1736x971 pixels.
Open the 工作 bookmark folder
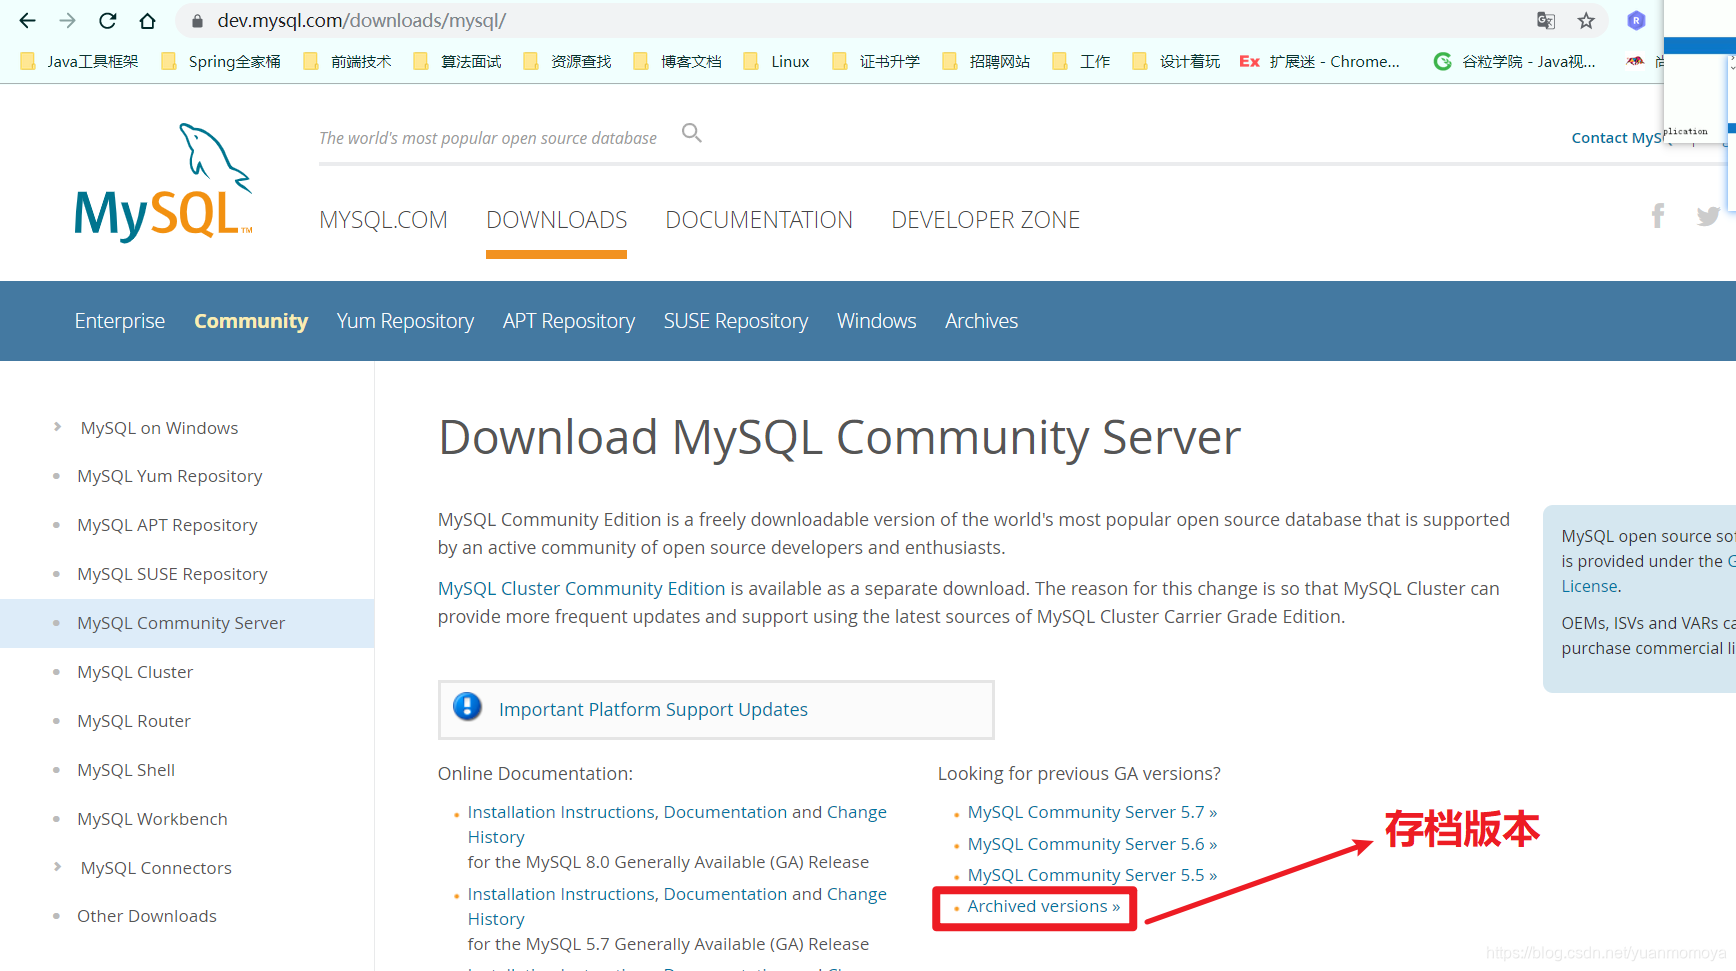tap(1081, 61)
